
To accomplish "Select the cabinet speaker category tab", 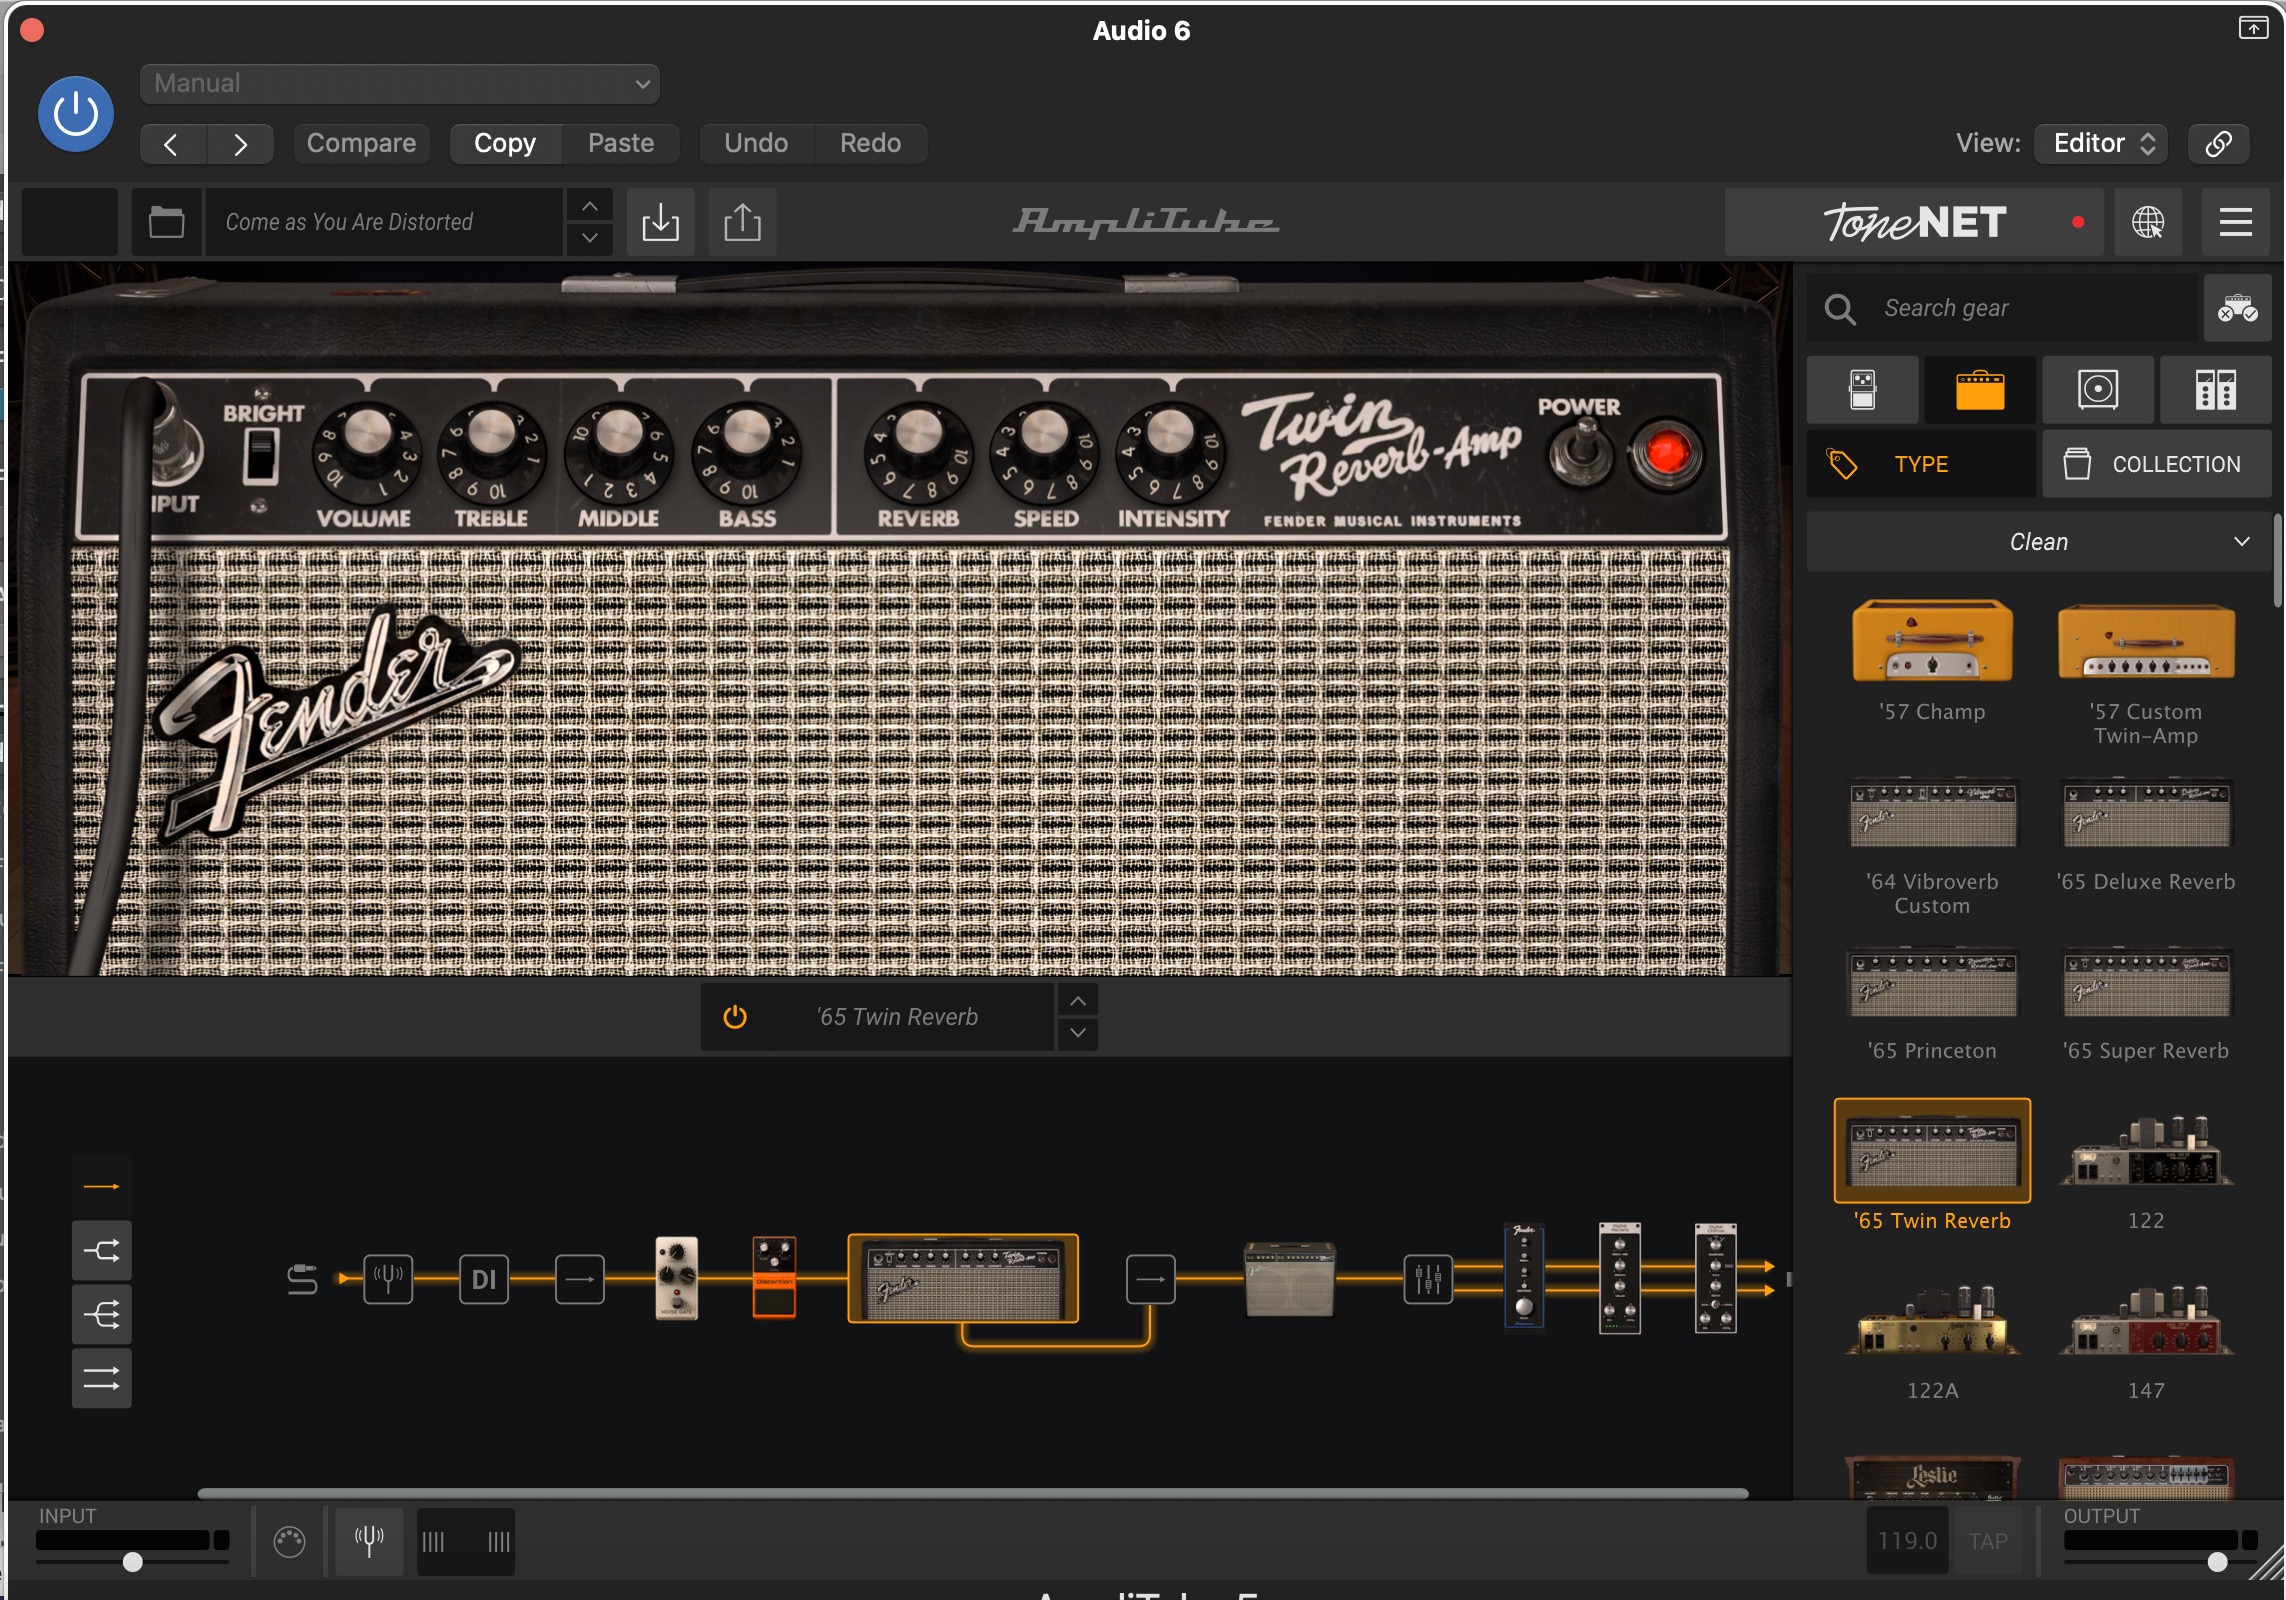I will tap(2097, 390).
